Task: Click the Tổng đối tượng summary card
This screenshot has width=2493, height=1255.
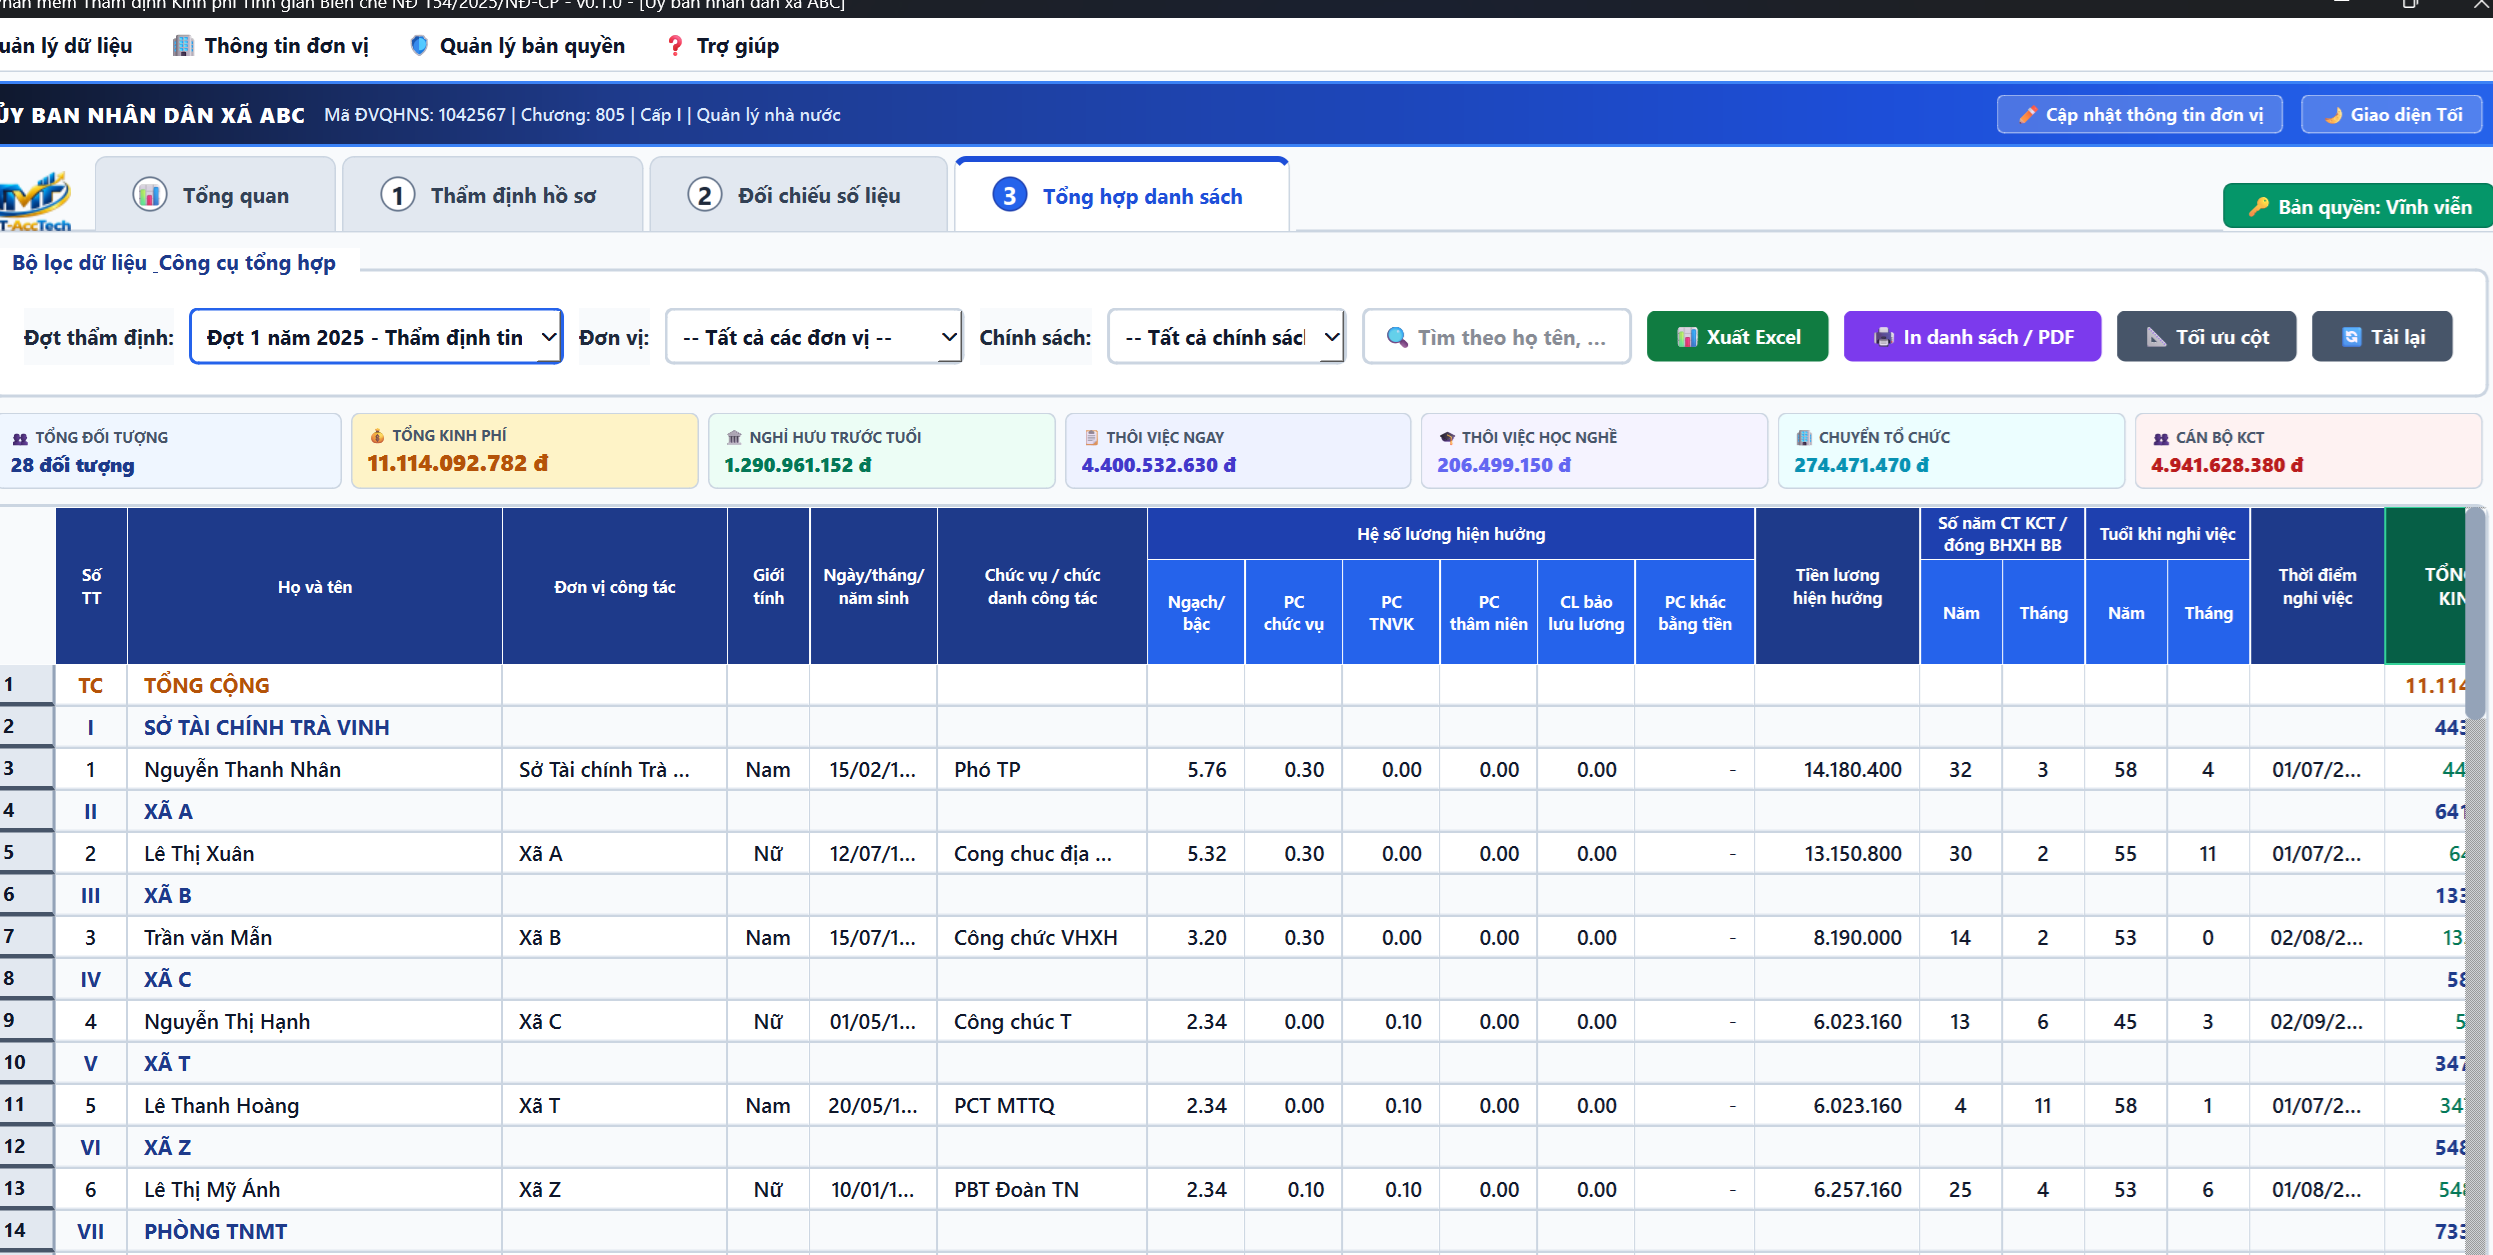Action: click(x=169, y=451)
